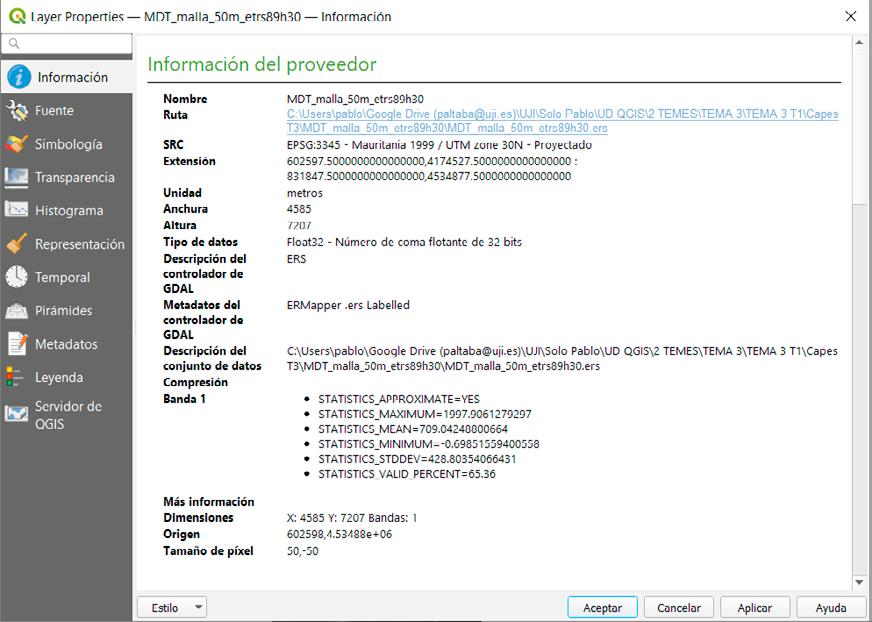
Task: Click the STATISTICS_MINIMUM value entry
Action: coord(429,444)
